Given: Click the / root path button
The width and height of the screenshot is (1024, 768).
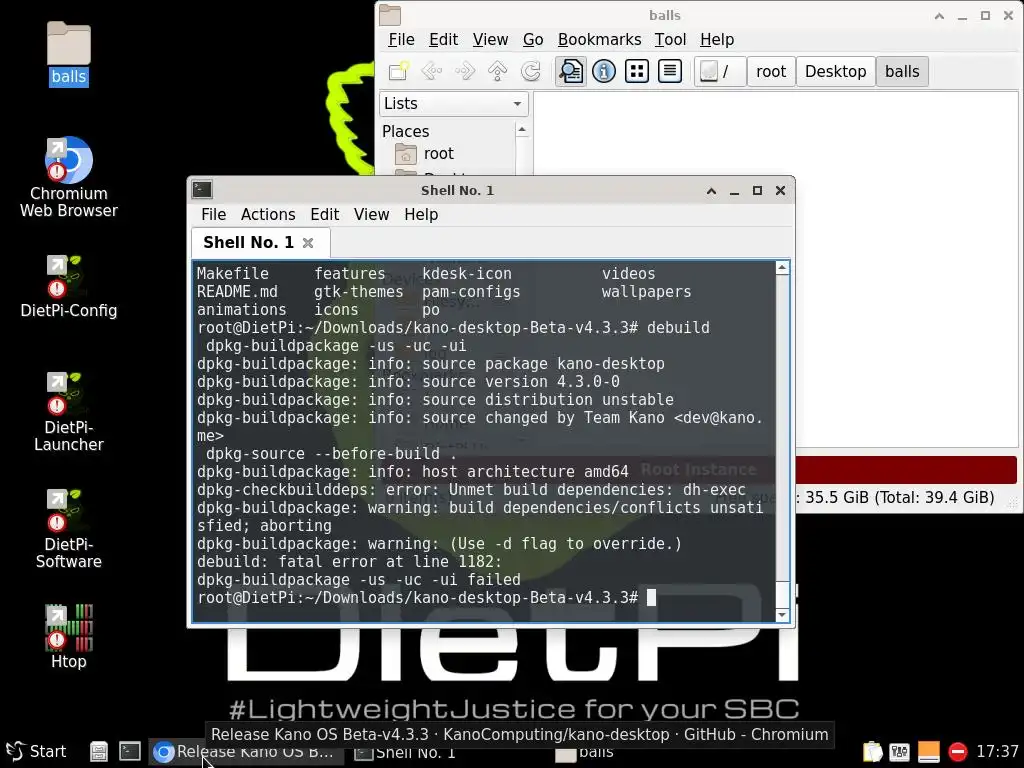Looking at the screenshot, I should pos(719,71).
